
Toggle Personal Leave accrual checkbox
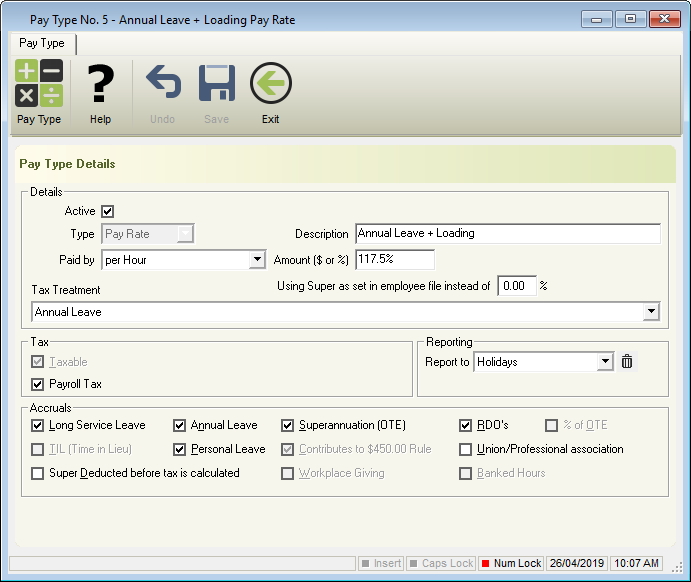pyautogui.click(x=179, y=449)
